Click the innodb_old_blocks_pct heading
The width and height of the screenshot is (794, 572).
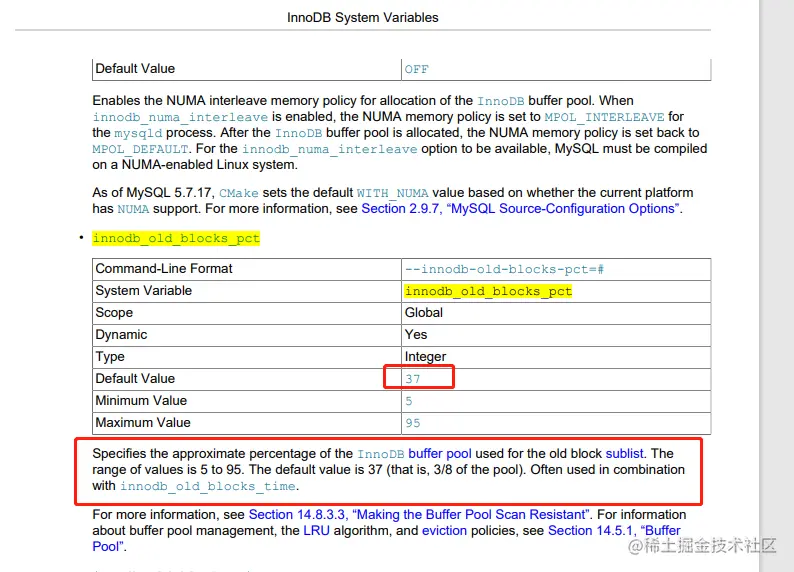[x=176, y=238]
